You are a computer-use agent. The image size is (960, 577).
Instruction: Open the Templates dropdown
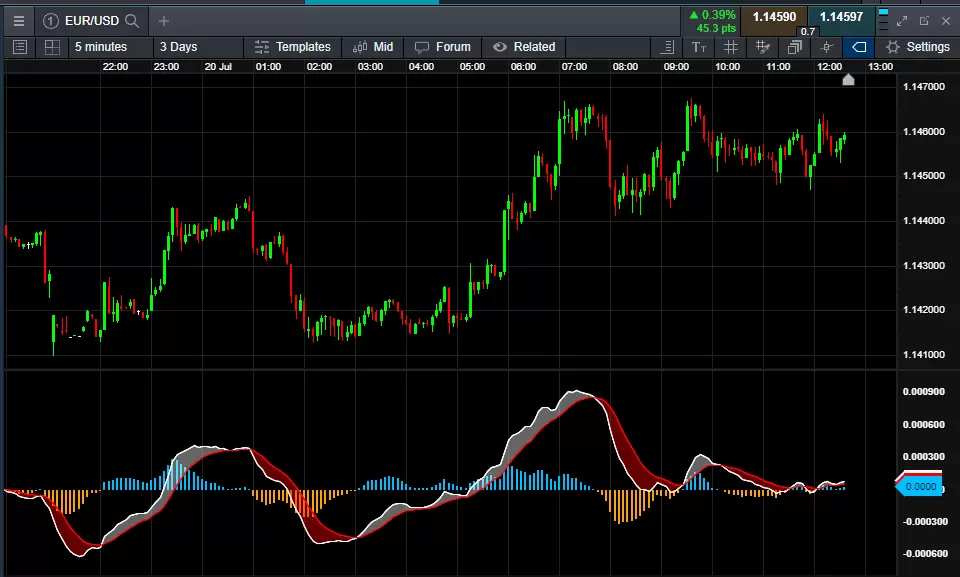click(292, 46)
